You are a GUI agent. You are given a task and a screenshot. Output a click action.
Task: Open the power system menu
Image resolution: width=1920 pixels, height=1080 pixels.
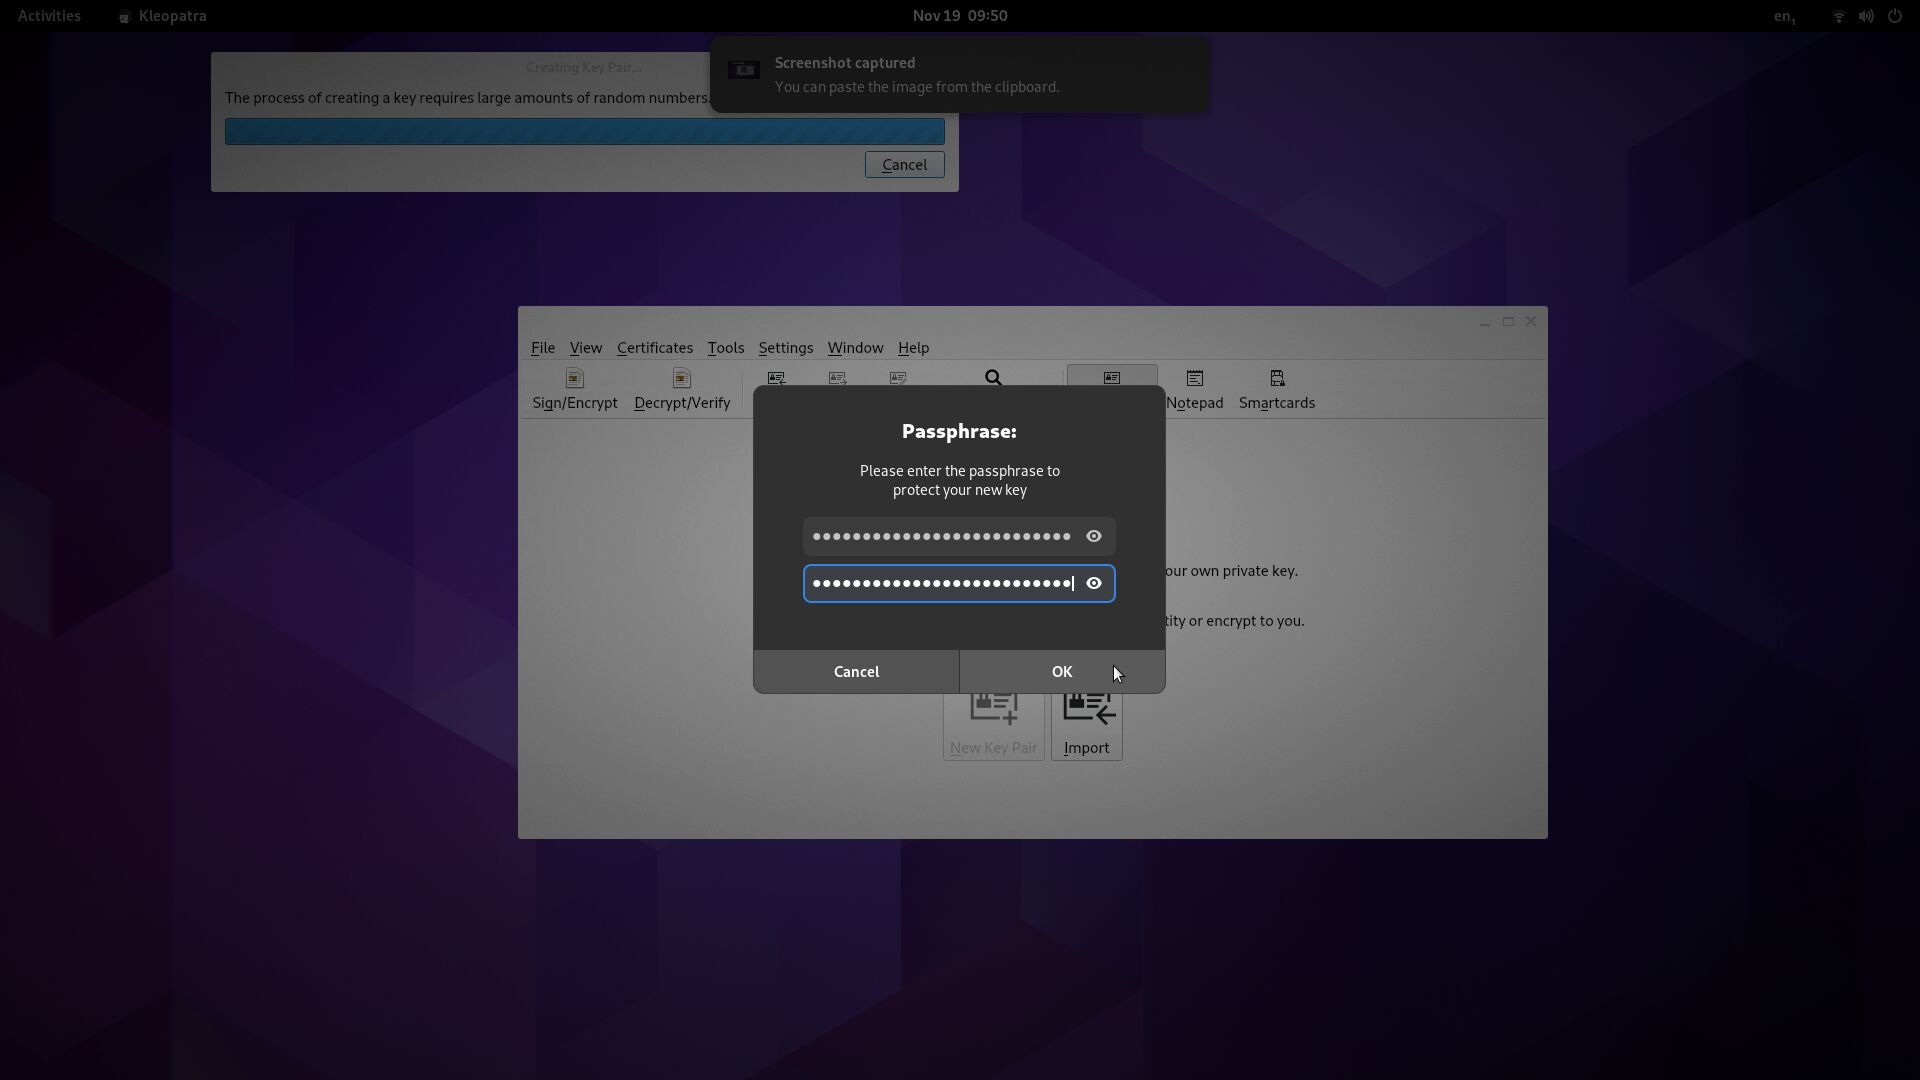point(1894,16)
